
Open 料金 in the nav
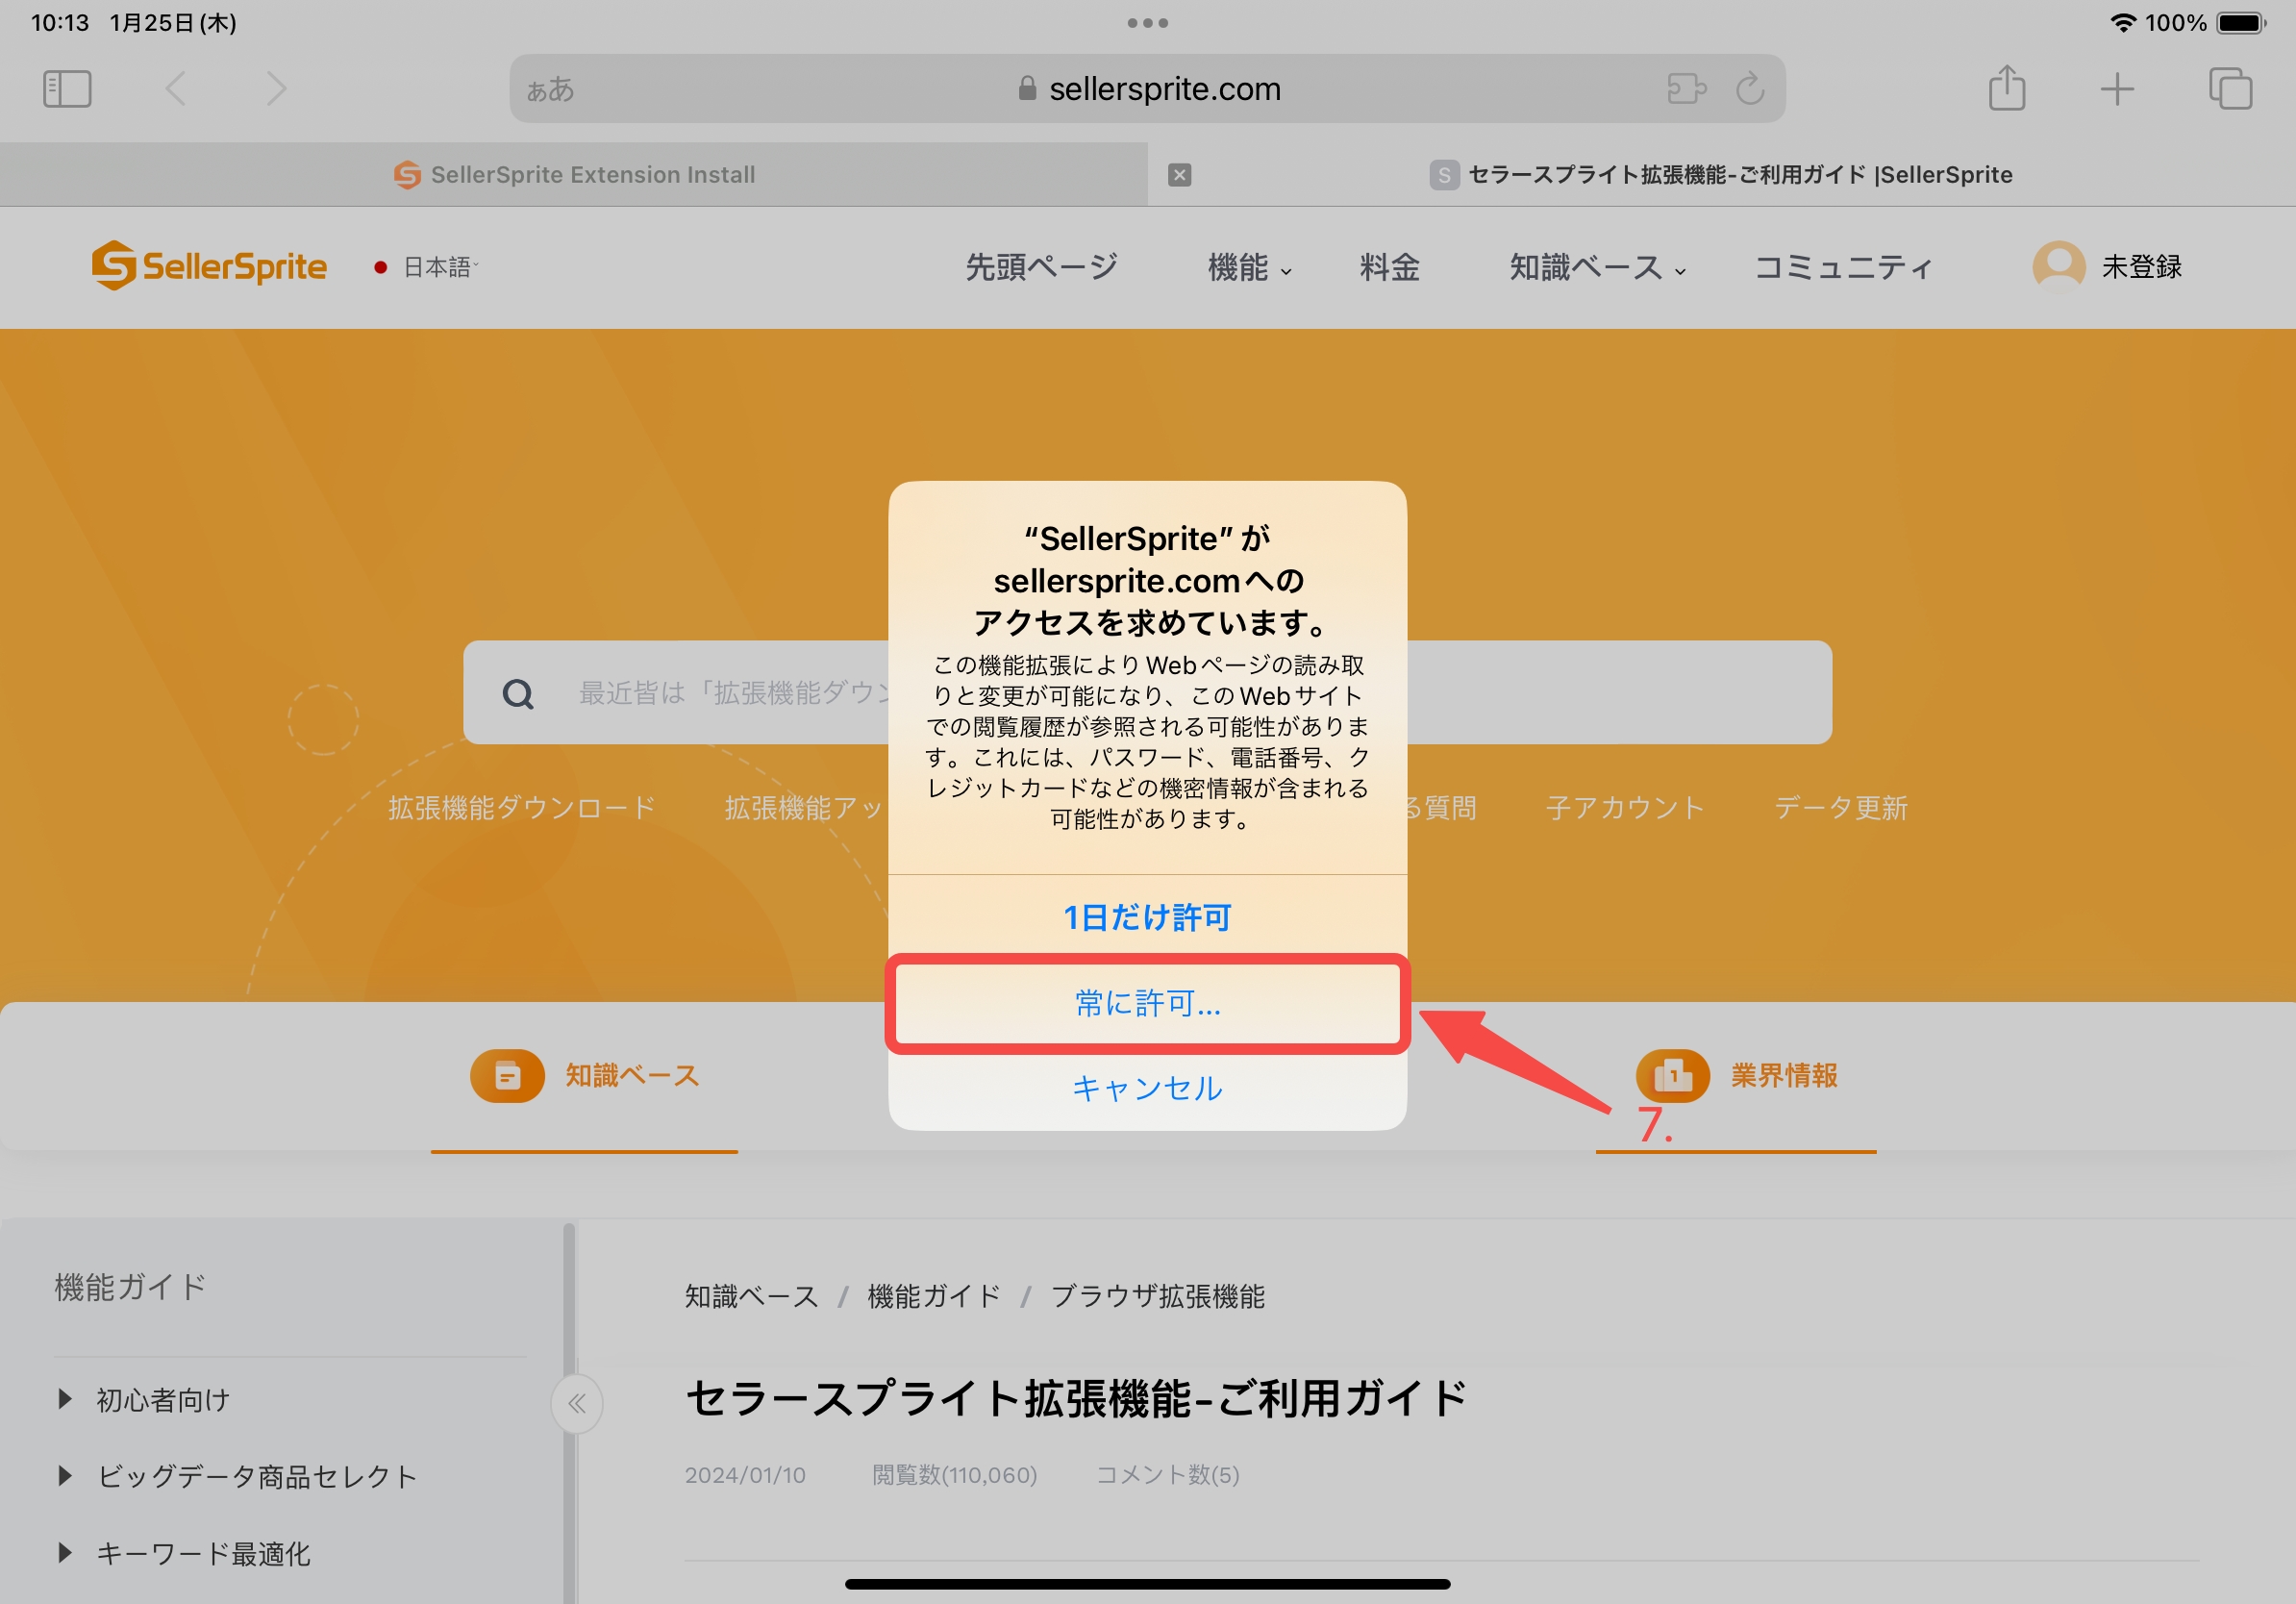(x=1389, y=267)
